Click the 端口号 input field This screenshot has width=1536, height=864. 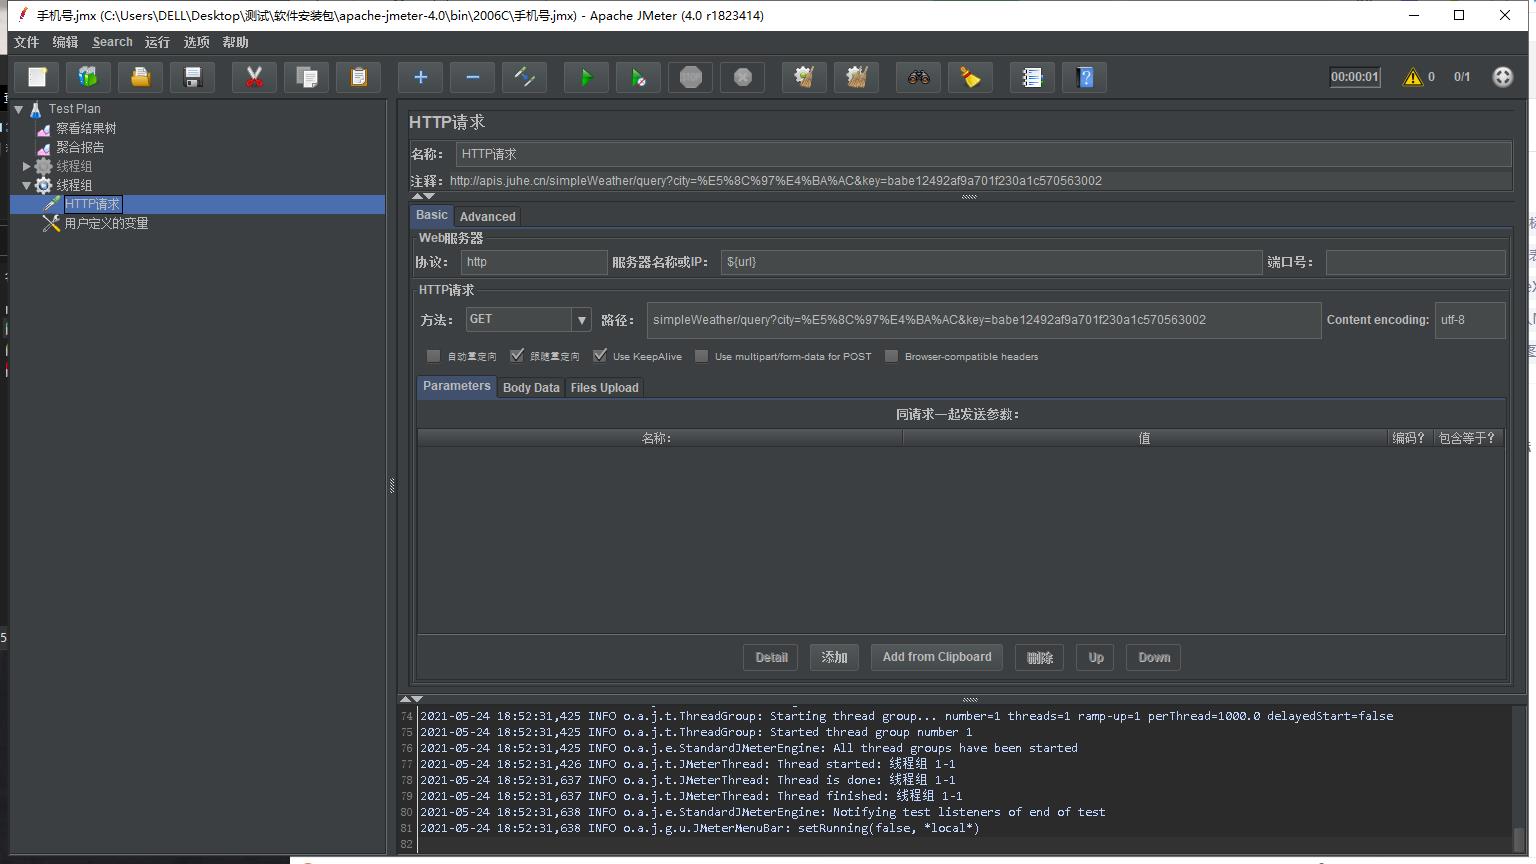[1415, 262]
